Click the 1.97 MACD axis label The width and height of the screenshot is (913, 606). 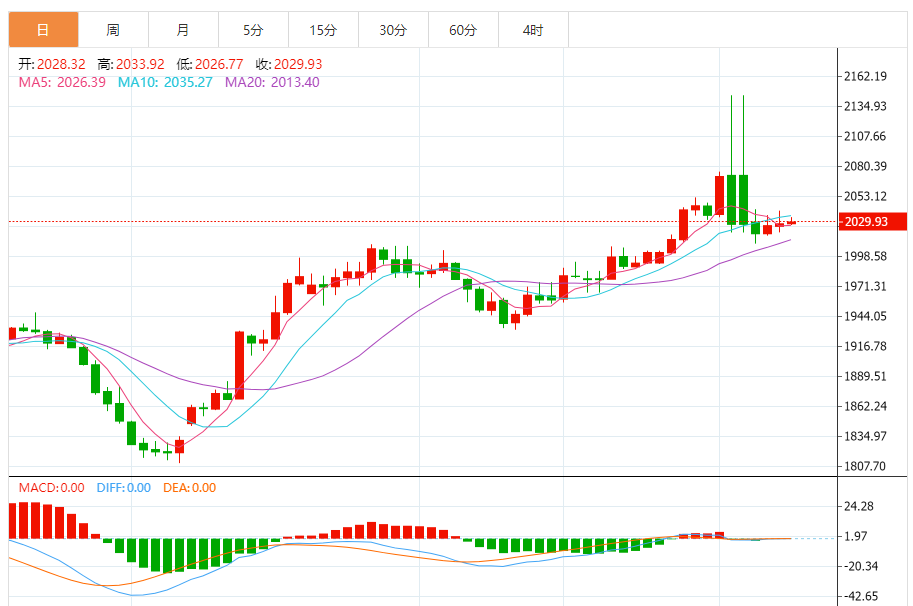856,536
